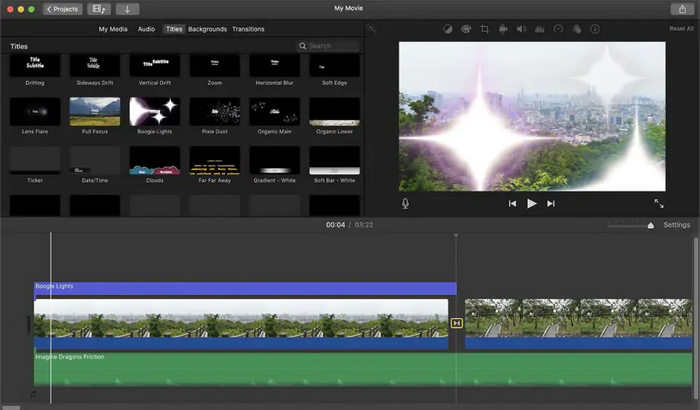Switch to the Backgrounds tab
The height and width of the screenshot is (410, 700).
(x=207, y=29)
